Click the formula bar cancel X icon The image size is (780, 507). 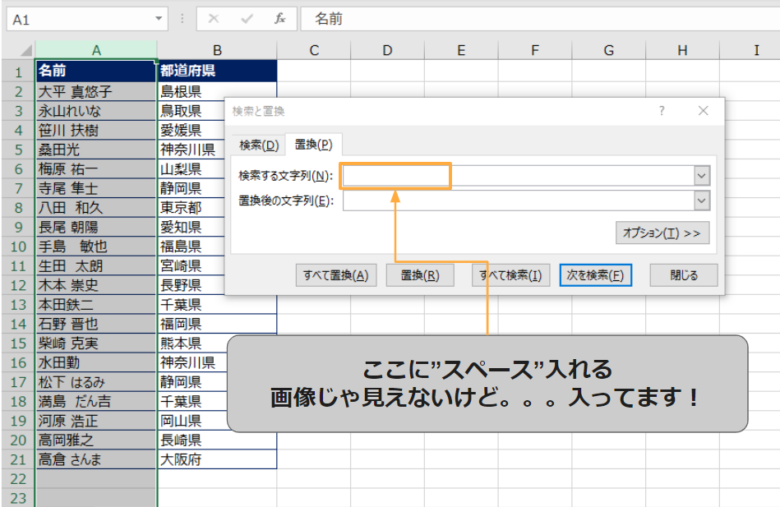(x=213, y=19)
